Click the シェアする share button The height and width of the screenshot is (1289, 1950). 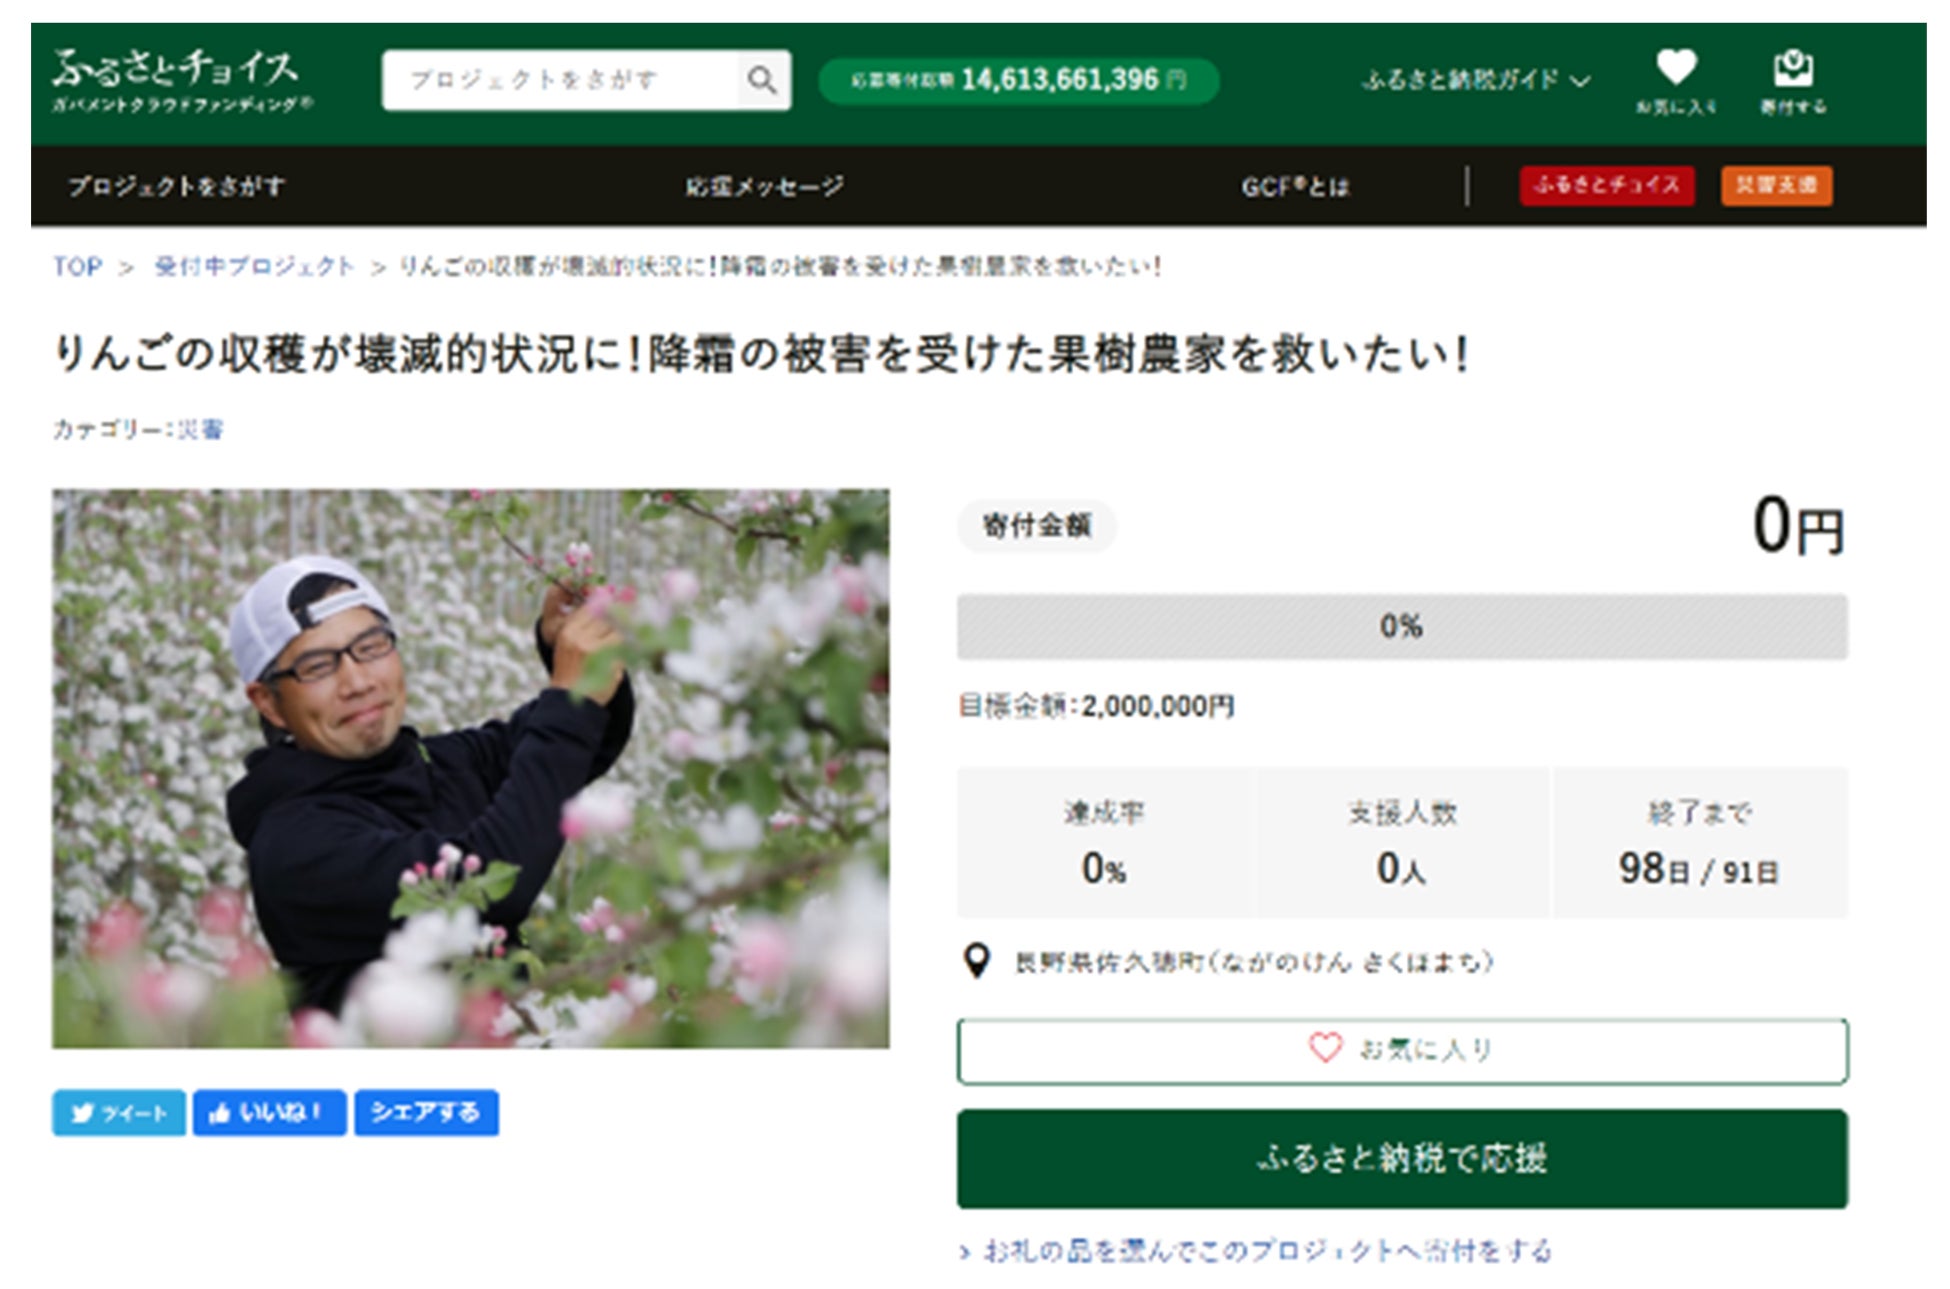coord(426,1112)
